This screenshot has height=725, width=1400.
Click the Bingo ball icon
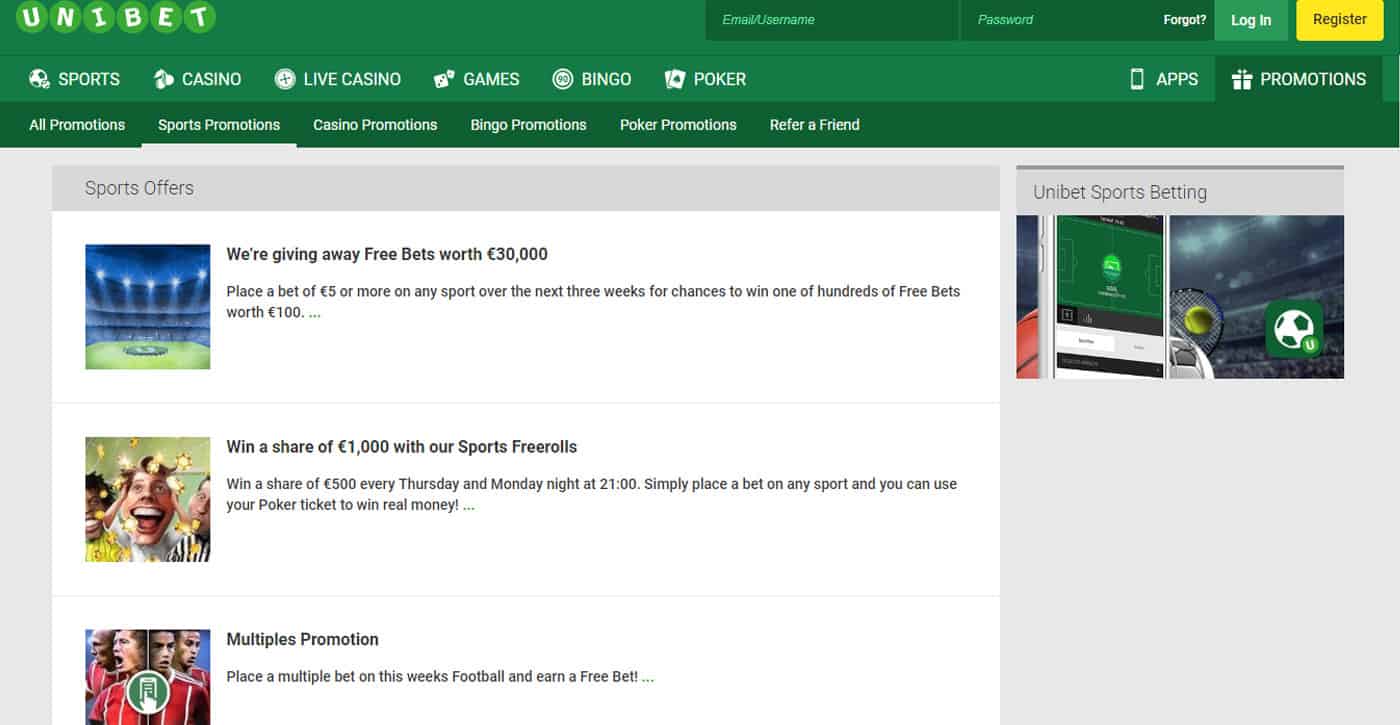563,79
